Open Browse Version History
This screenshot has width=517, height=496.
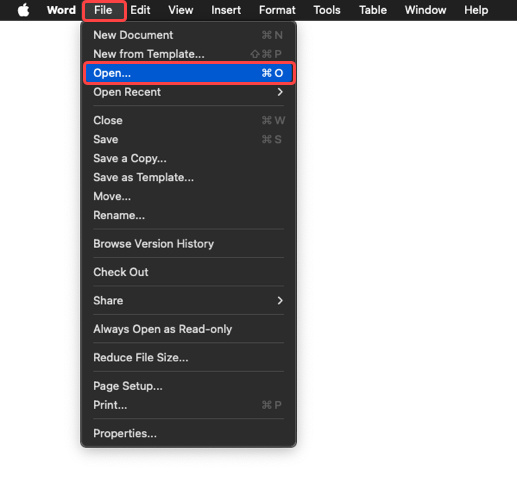[x=188, y=244]
